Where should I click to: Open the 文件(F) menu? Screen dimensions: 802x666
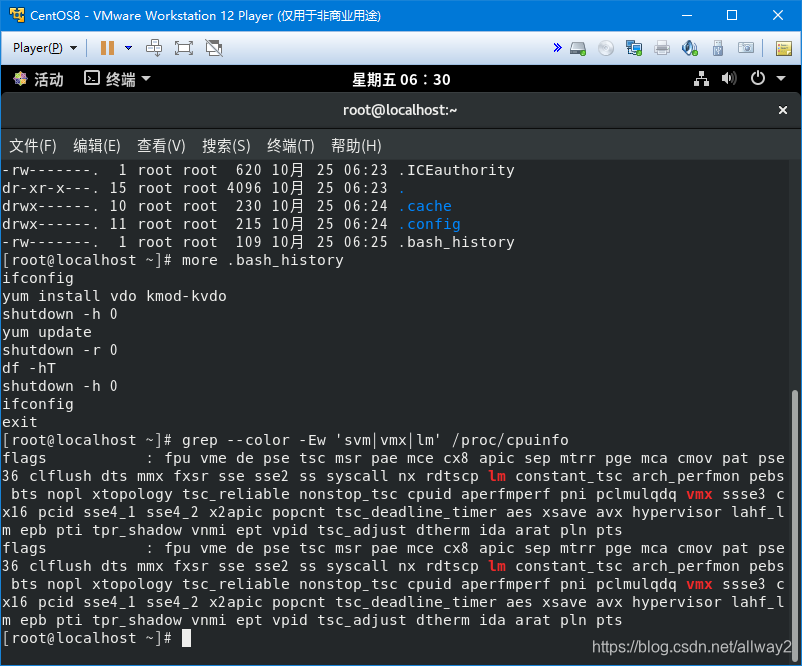click(x=33, y=146)
